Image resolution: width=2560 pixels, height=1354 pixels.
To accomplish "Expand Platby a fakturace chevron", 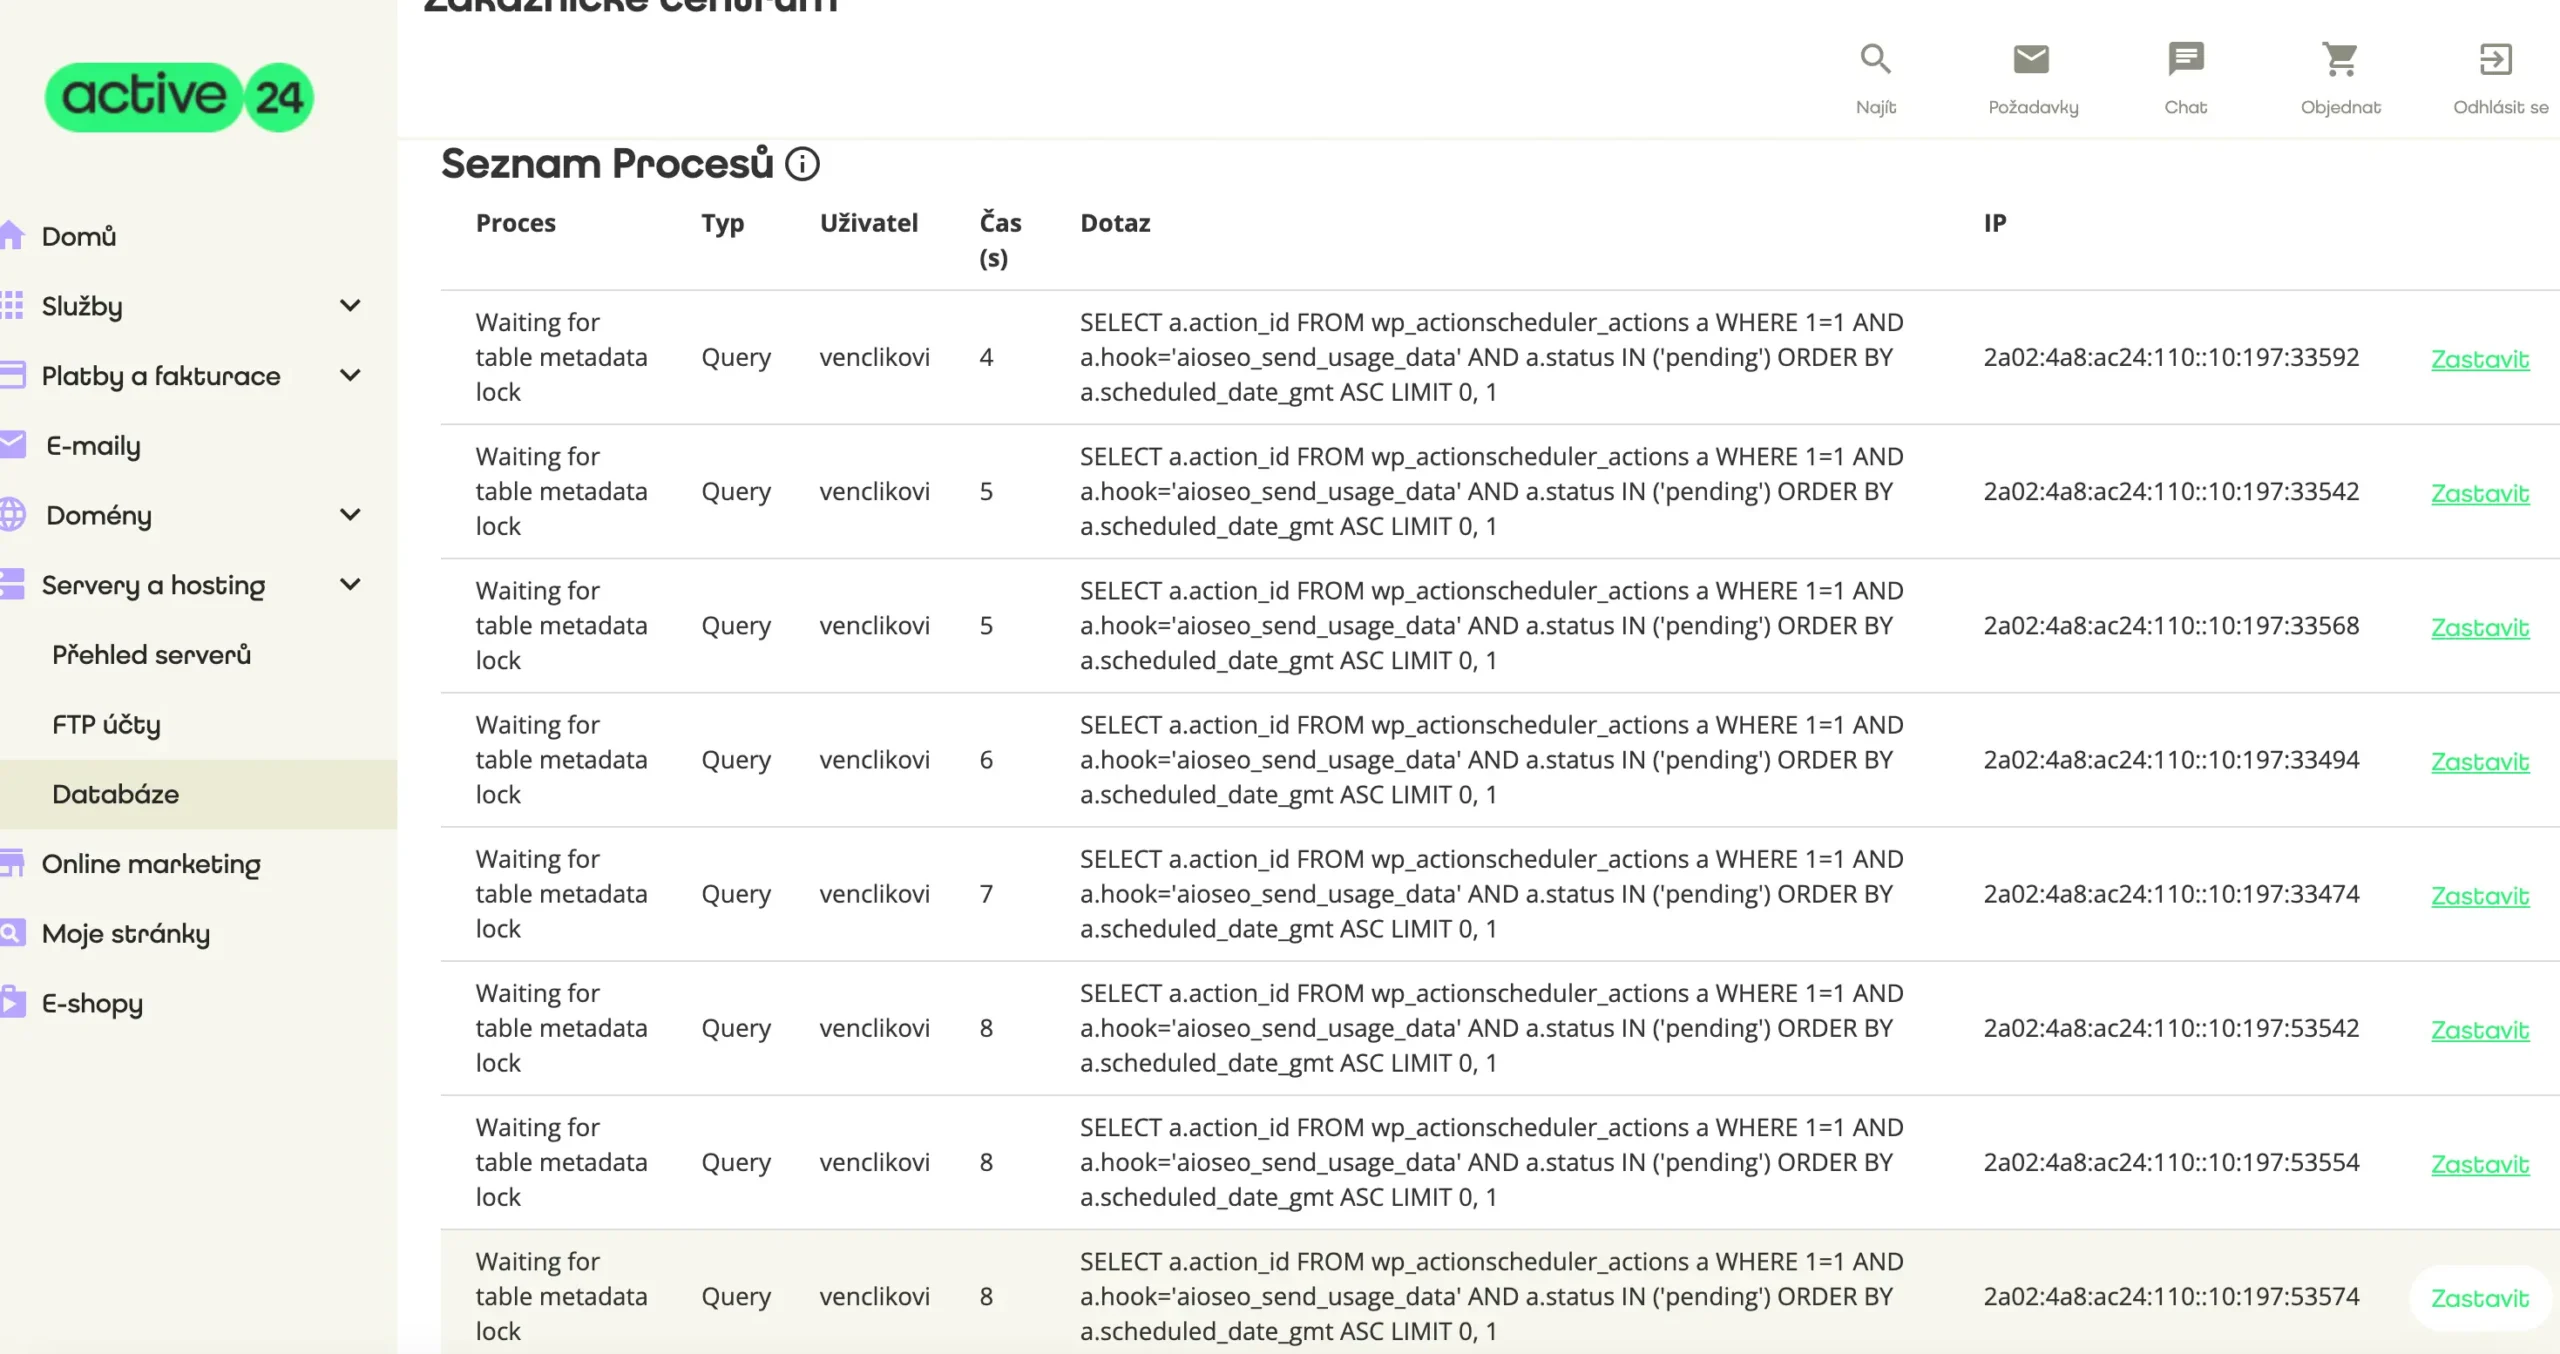I will (x=350, y=376).
